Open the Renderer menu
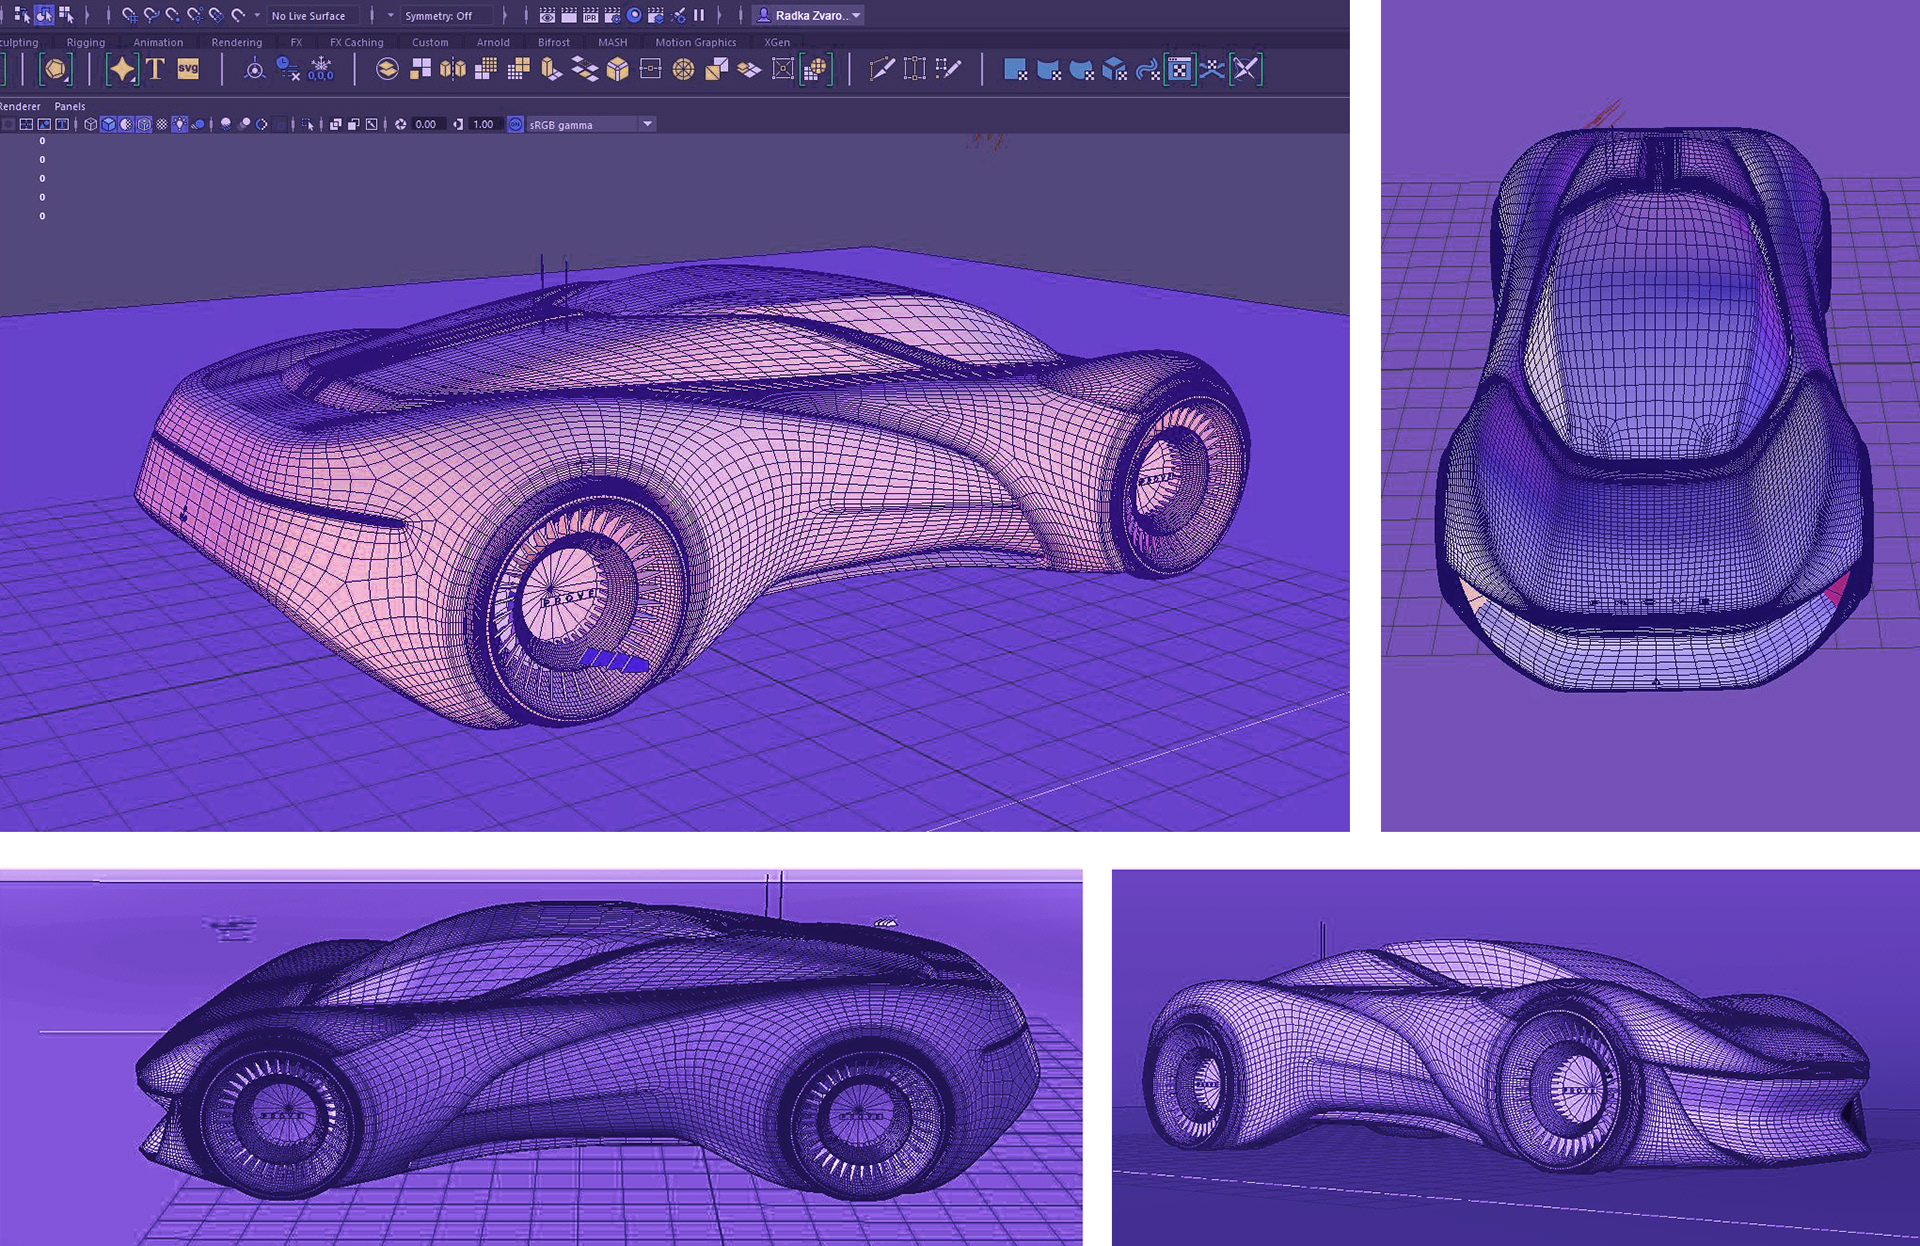 click(20, 106)
